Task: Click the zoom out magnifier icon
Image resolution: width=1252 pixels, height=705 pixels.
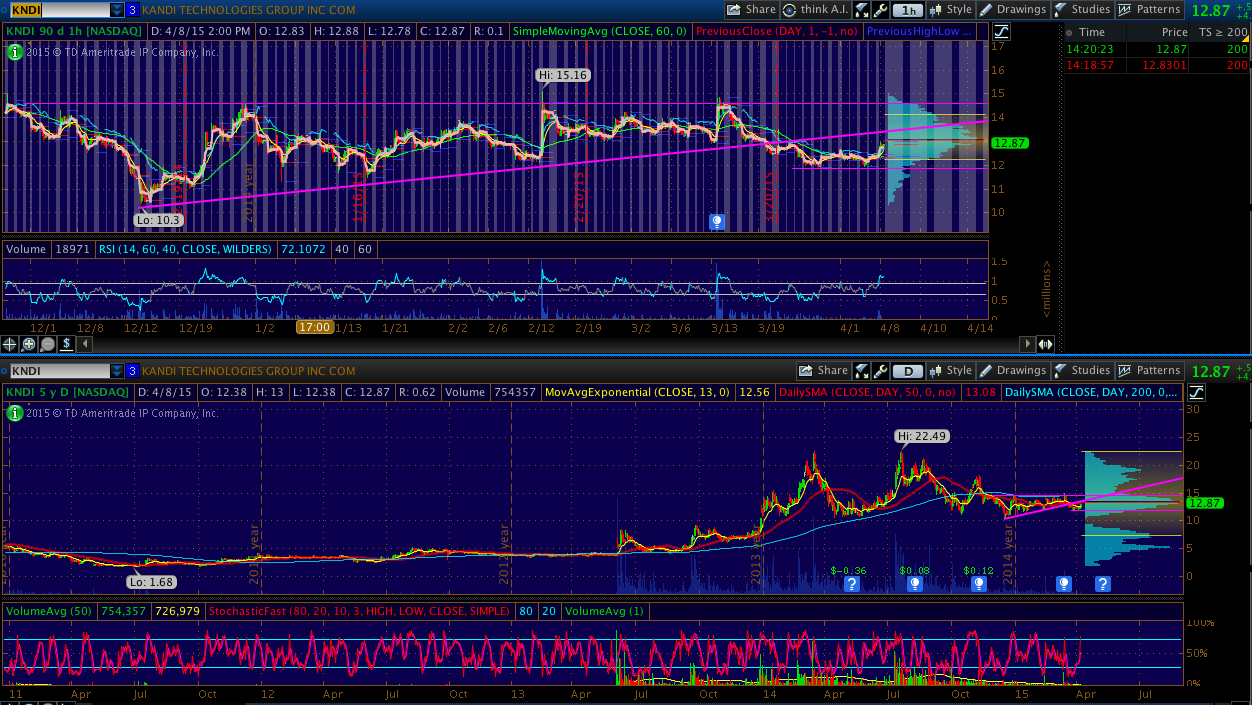Action: click(x=47, y=344)
